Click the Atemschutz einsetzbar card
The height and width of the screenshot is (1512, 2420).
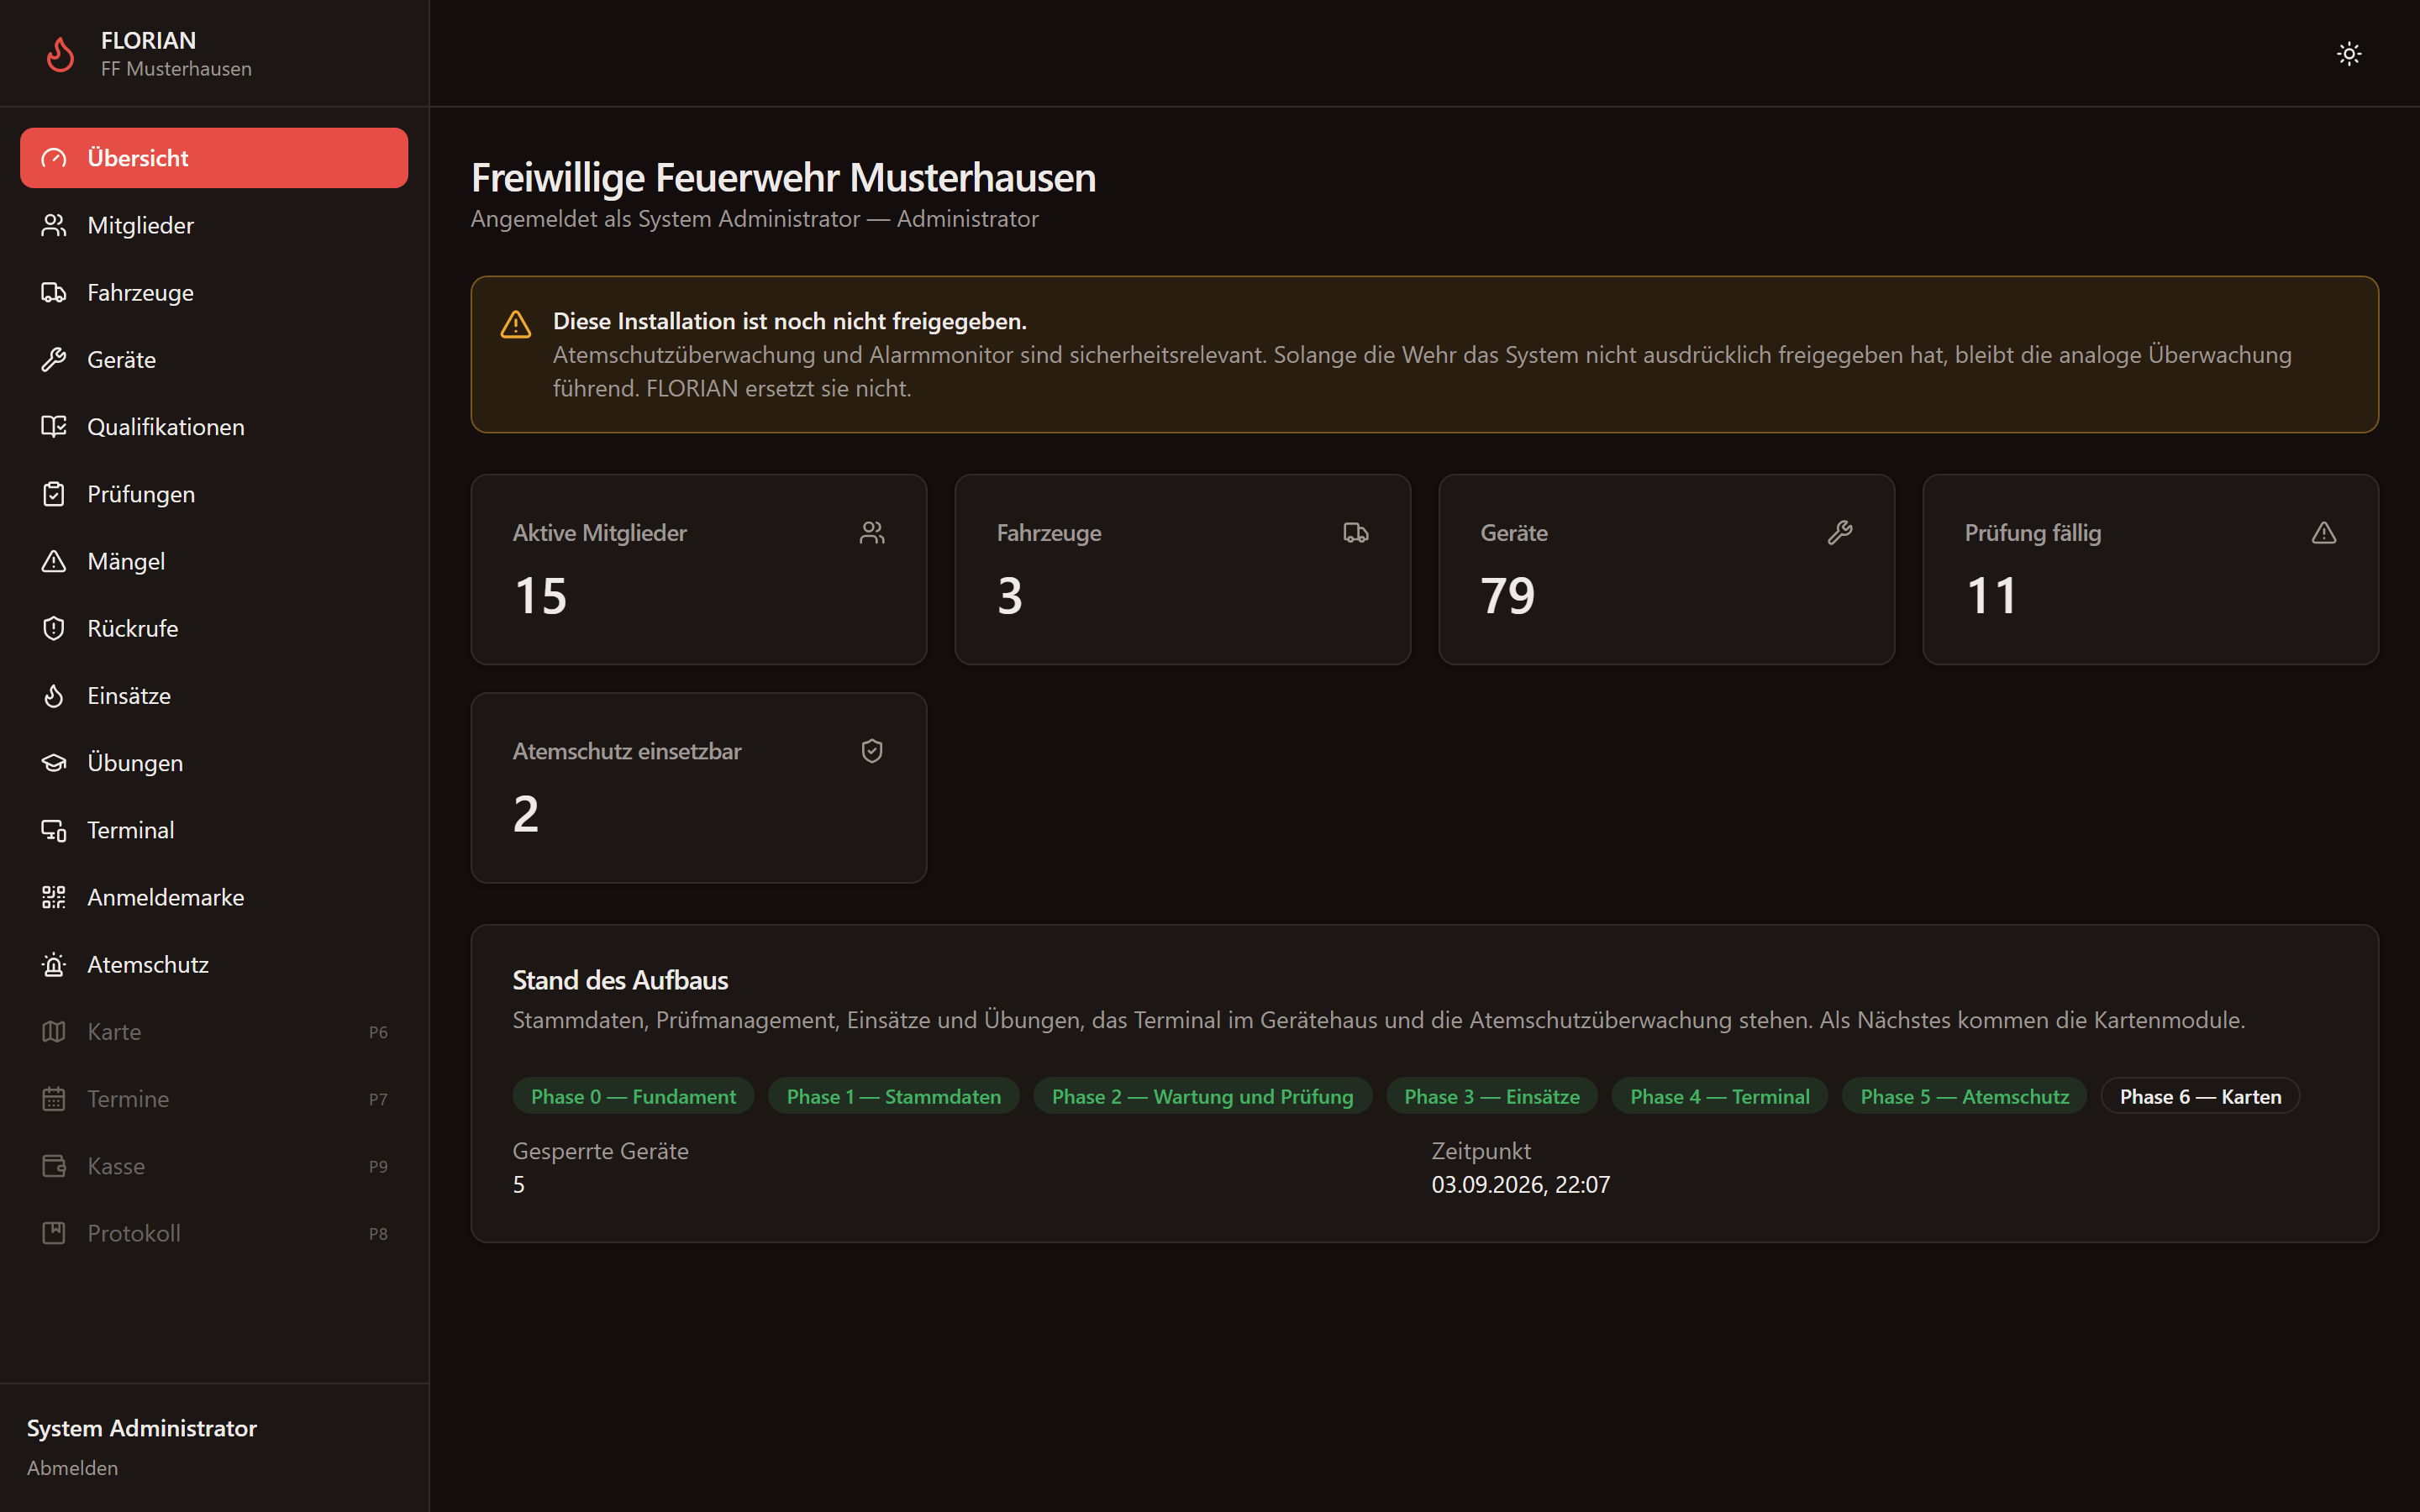tap(699, 788)
